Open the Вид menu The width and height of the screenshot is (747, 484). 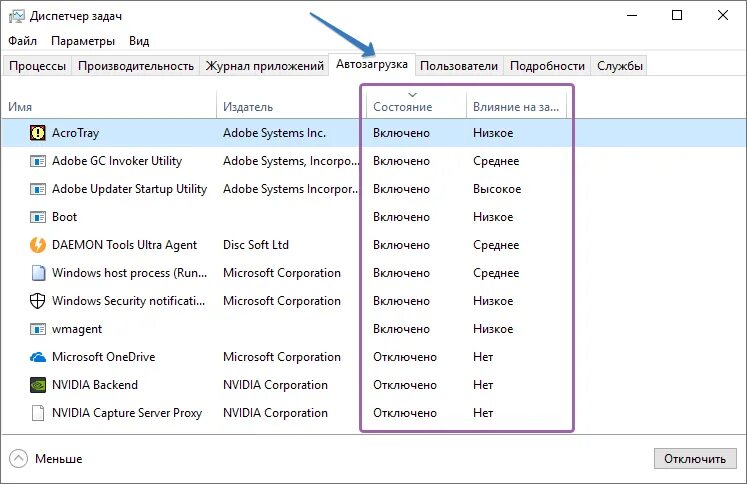pyautogui.click(x=139, y=41)
